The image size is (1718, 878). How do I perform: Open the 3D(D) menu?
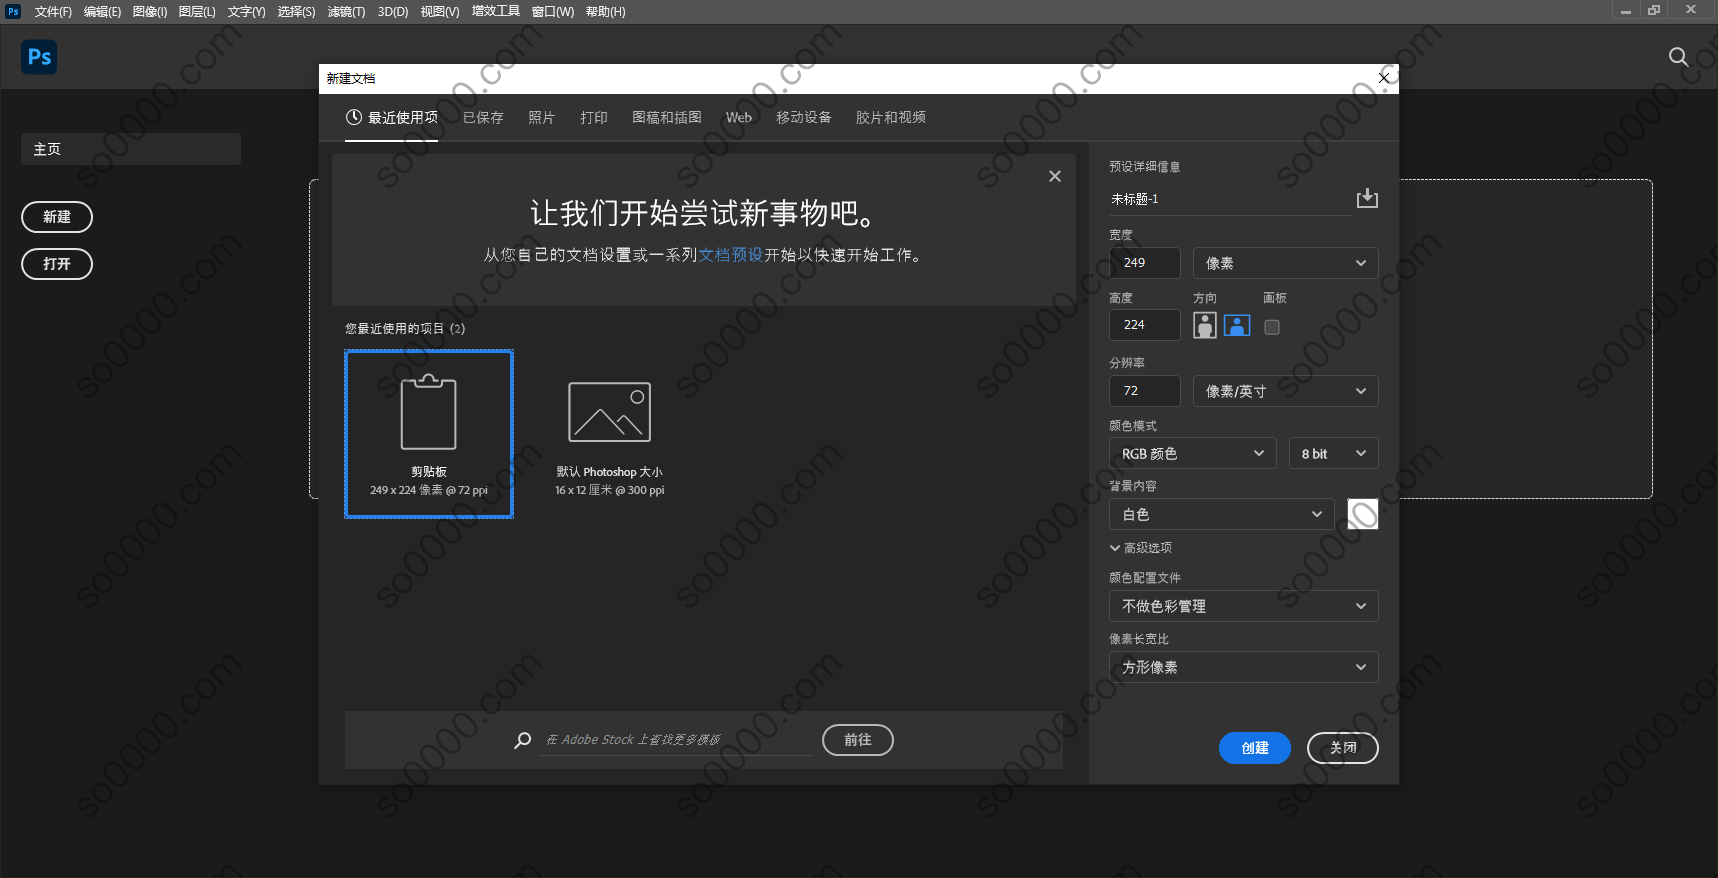point(393,12)
